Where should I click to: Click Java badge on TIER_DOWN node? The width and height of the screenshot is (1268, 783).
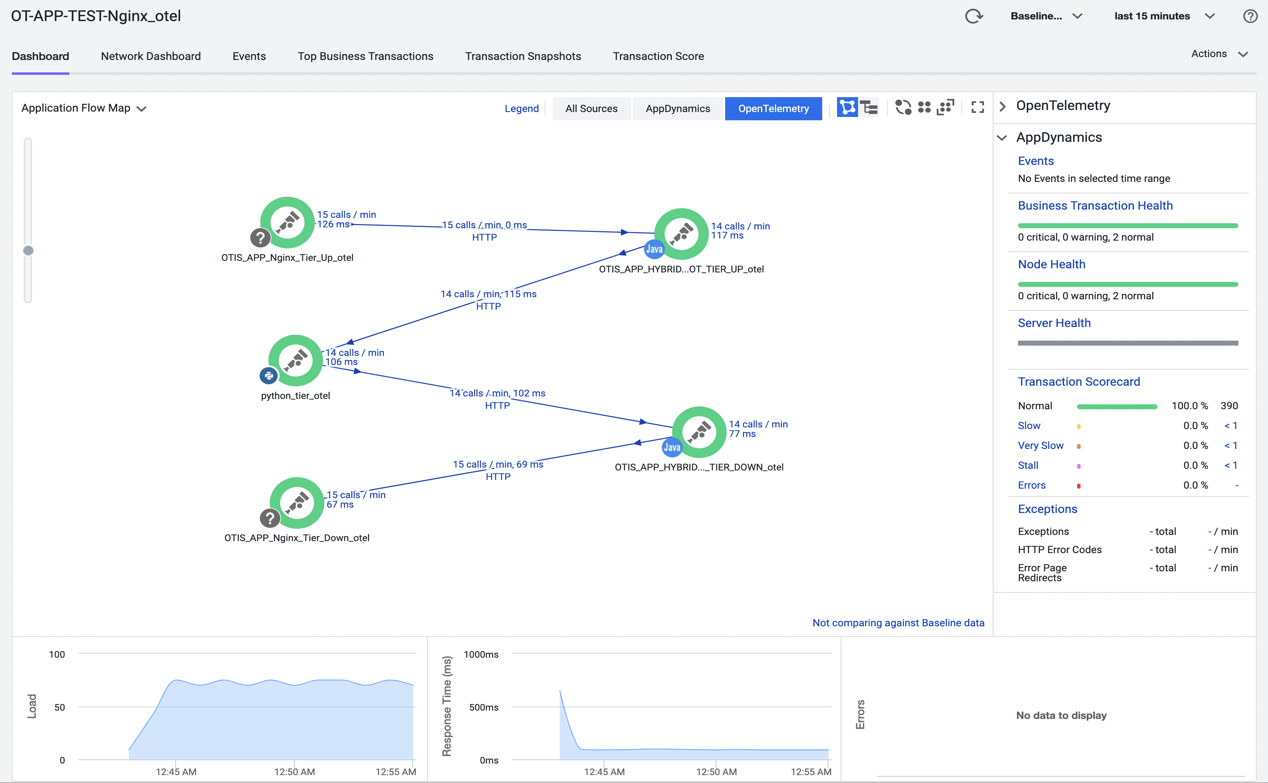(672, 447)
